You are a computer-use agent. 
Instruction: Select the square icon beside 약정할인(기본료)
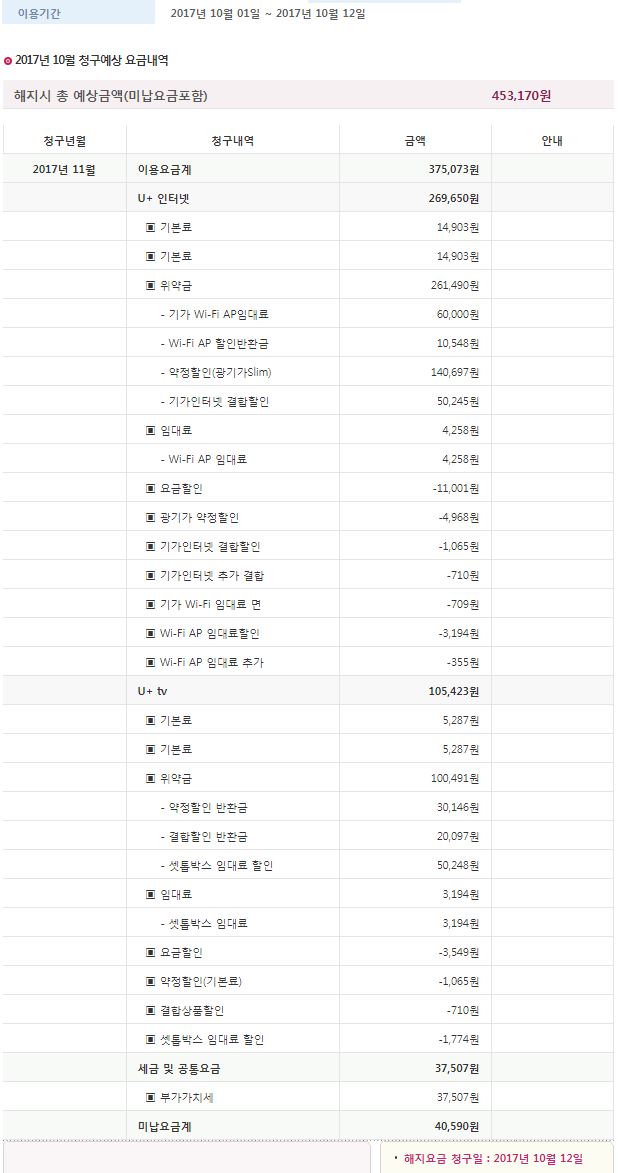click(151, 982)
